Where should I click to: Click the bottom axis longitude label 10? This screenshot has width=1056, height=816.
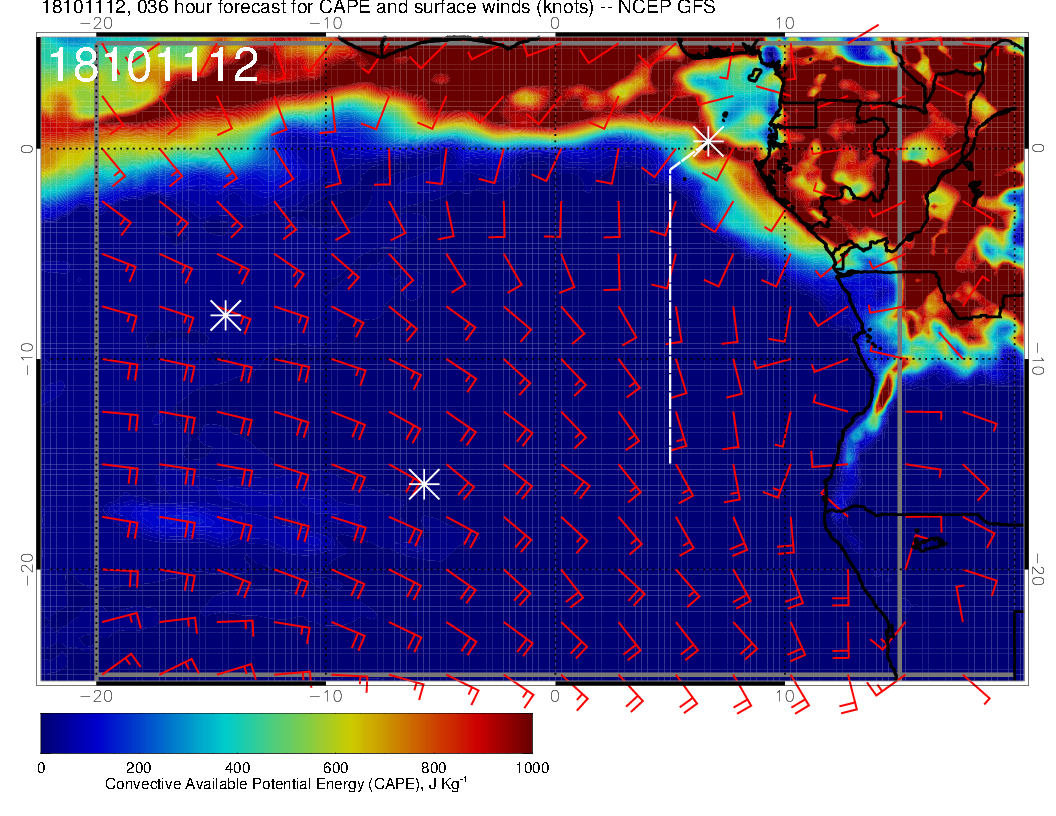tap(785, 696)
